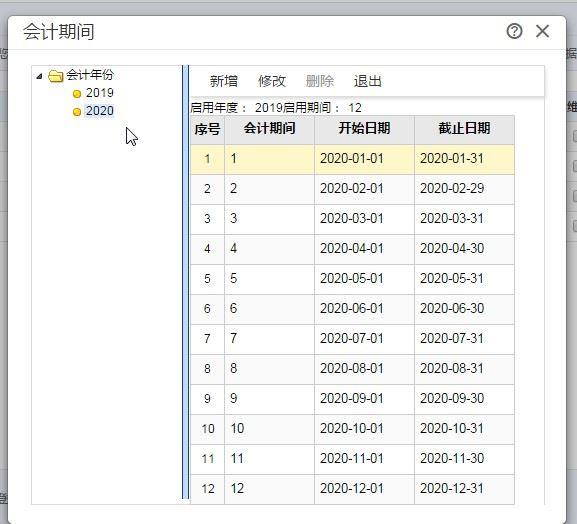
Task: Select end date cell 2020-06-30
Action: click(x=464, y=309)
